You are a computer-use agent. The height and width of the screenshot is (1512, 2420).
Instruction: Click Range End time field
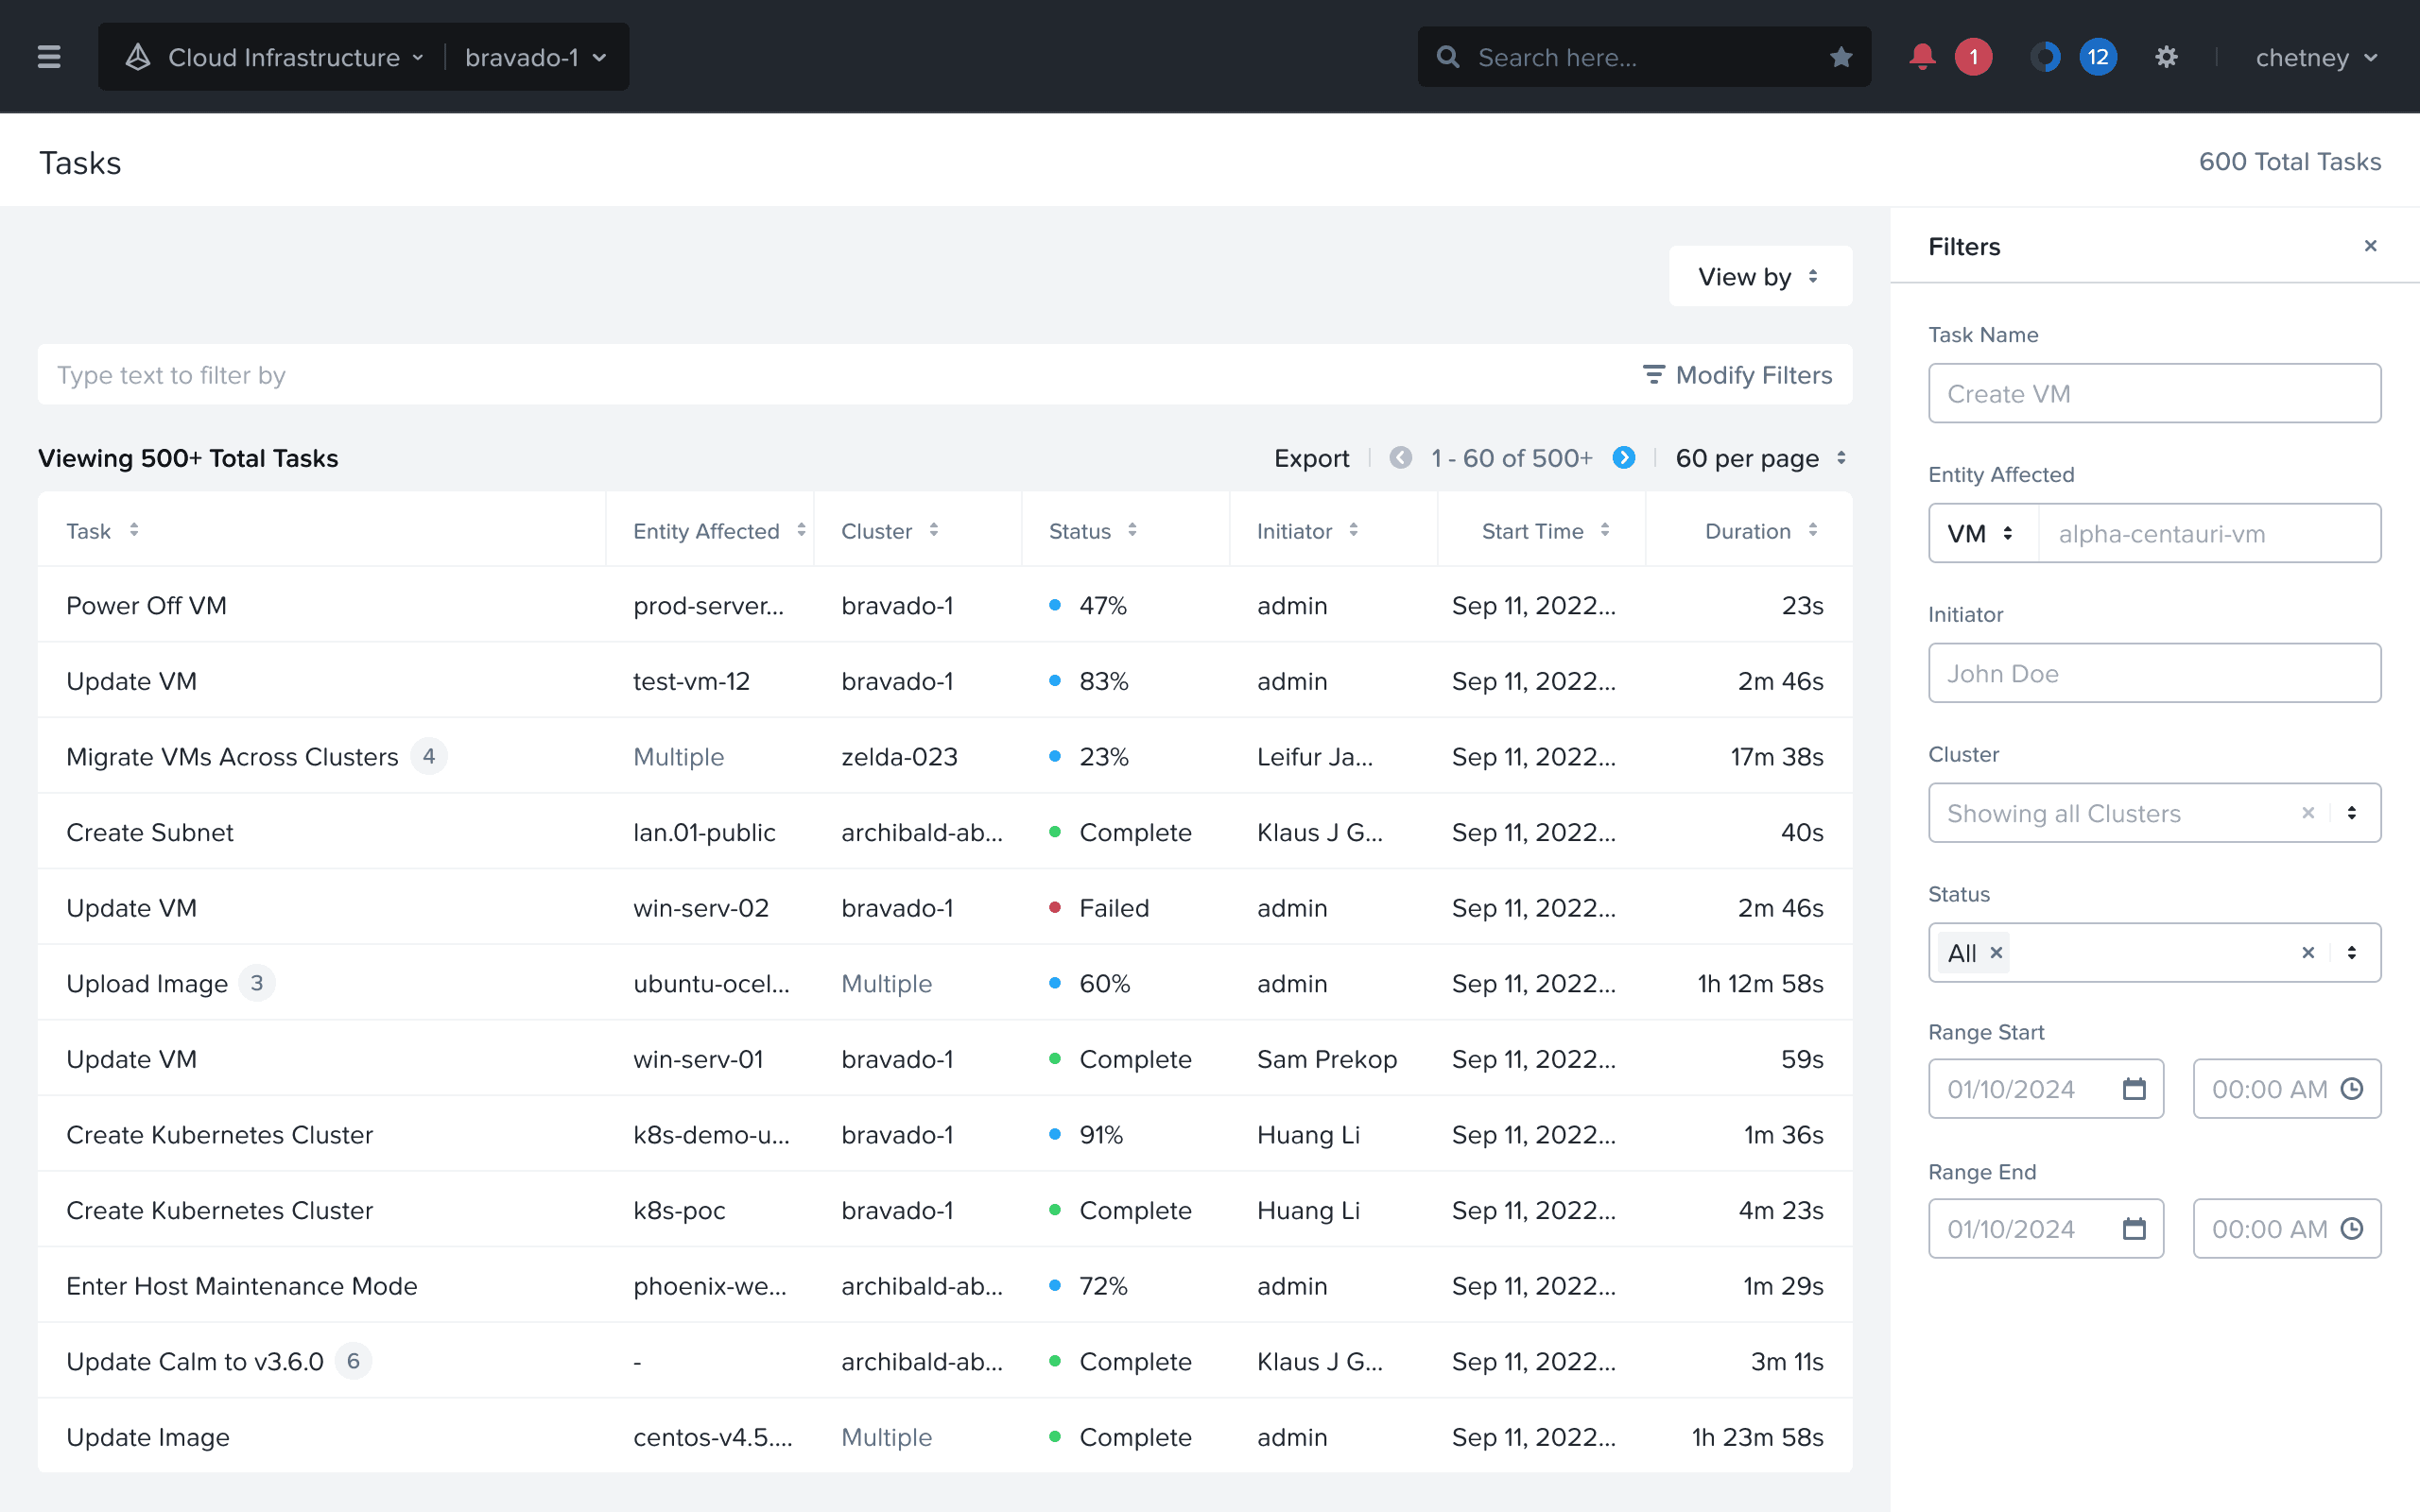coord(2287,1229)
